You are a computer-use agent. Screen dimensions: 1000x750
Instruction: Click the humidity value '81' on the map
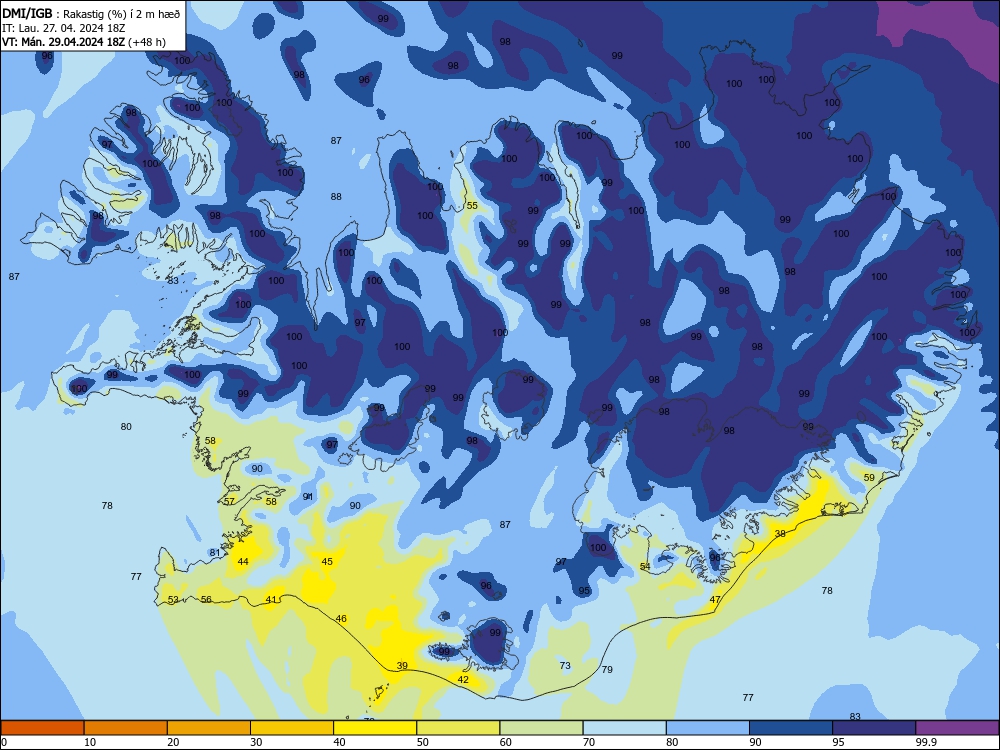(215, 553)
